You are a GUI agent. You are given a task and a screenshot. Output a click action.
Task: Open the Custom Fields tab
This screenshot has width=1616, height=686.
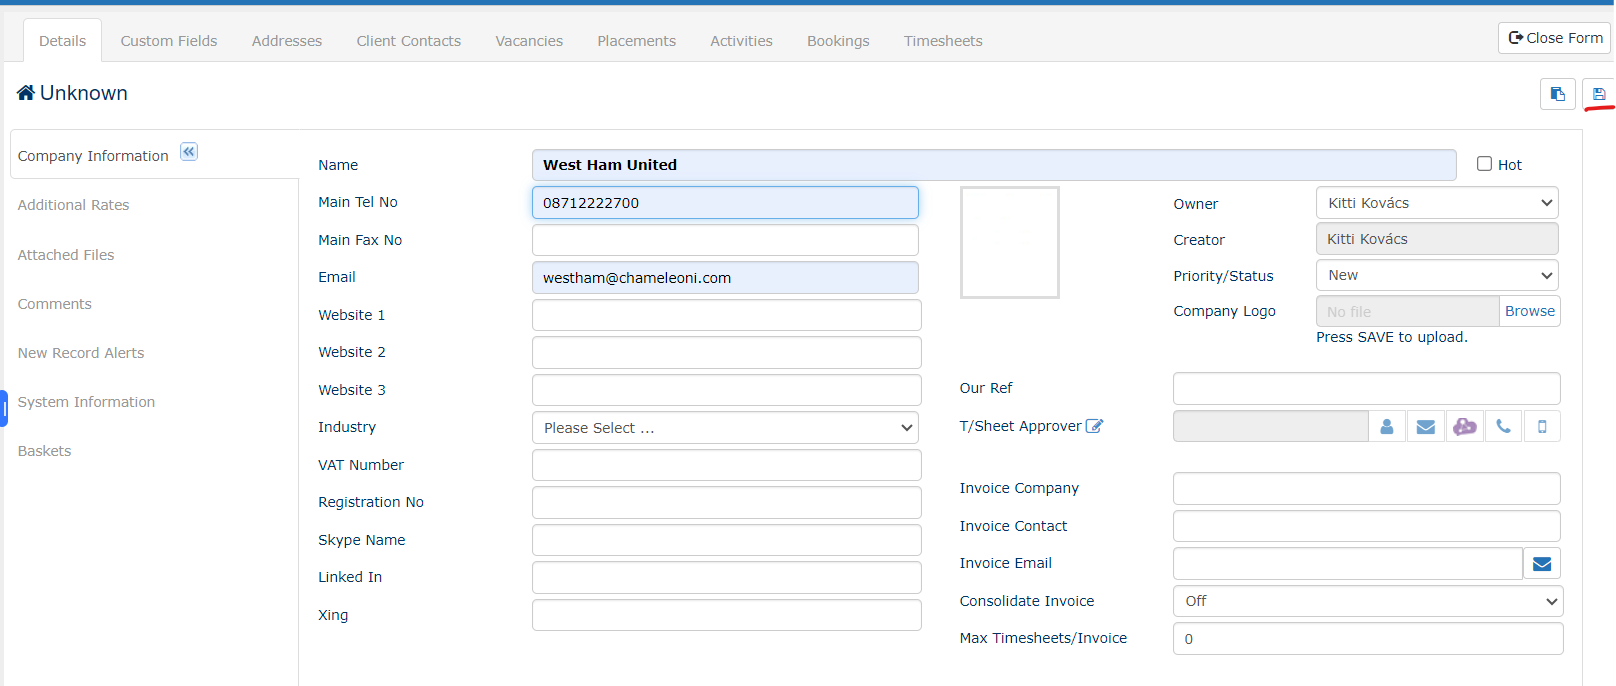169,41
